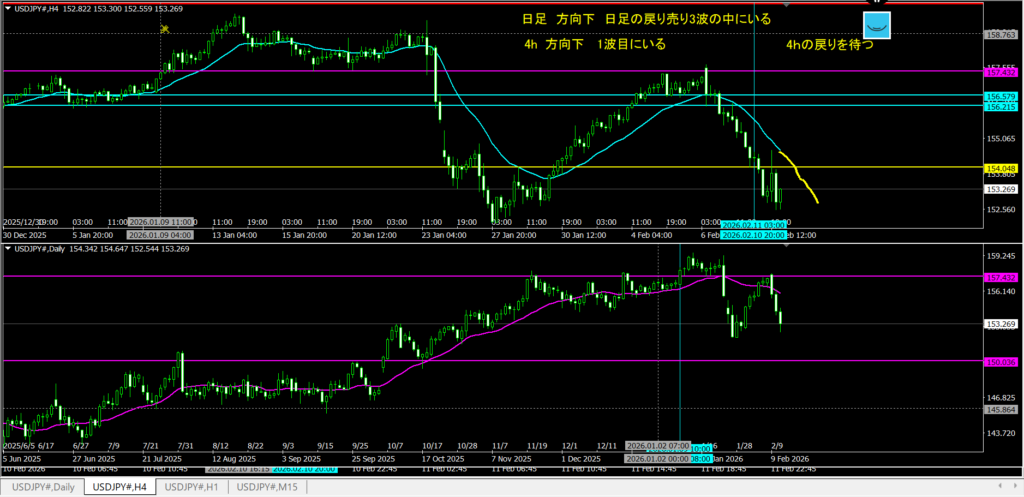Screen dimensions: 1024x497
Task: Click the magenta 157.432 label on H4 chart
Action: 1001,72
